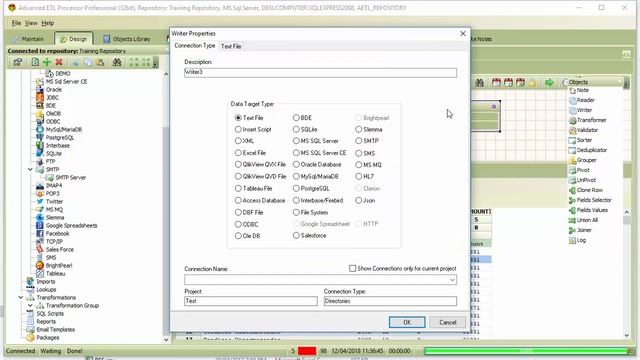Open the Help menu

coord(47,23)
